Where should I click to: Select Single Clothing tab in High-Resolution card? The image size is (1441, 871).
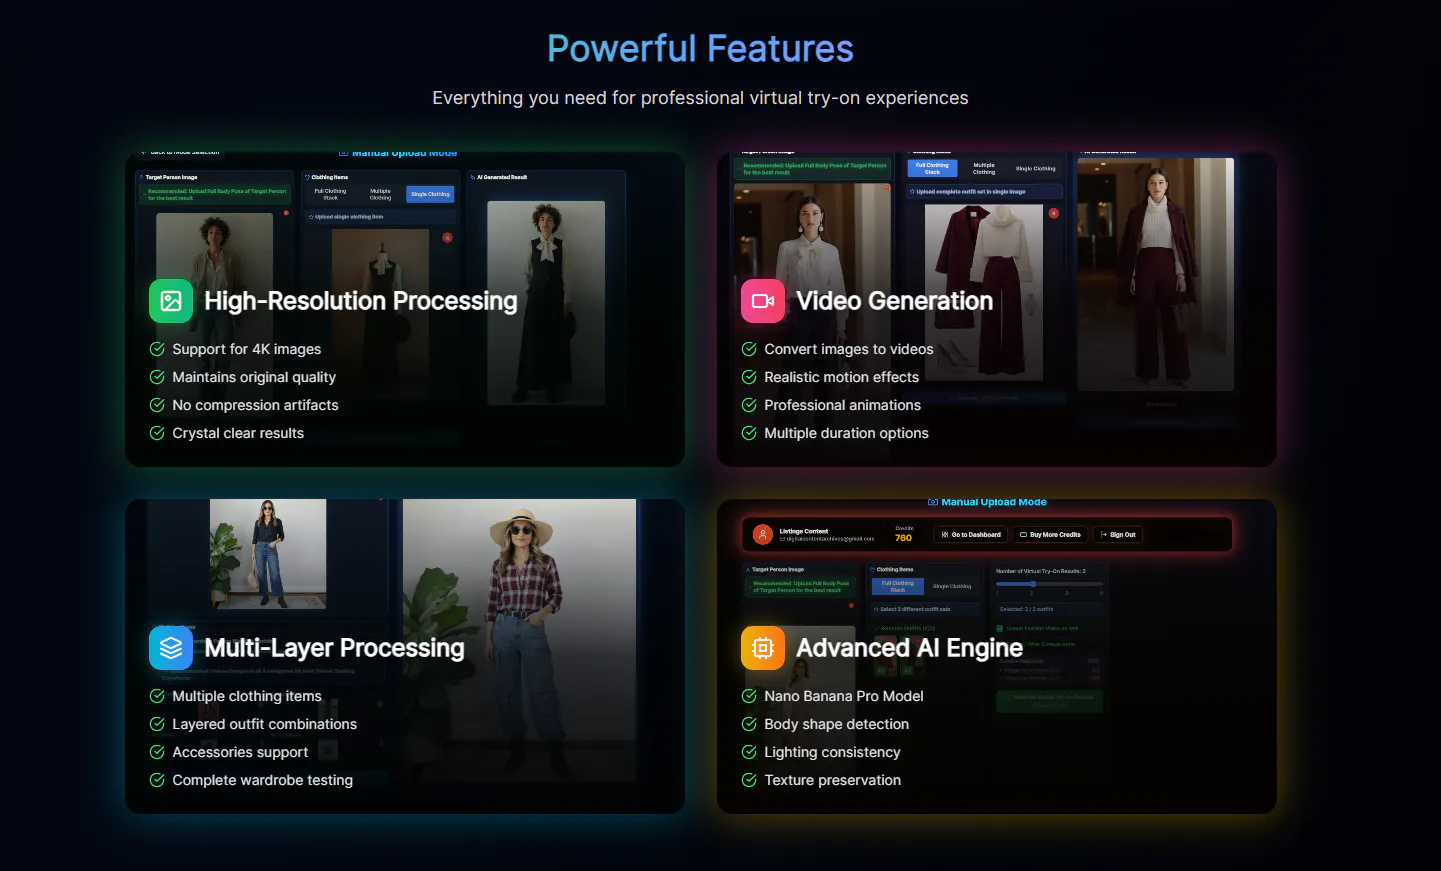(430, 194)
